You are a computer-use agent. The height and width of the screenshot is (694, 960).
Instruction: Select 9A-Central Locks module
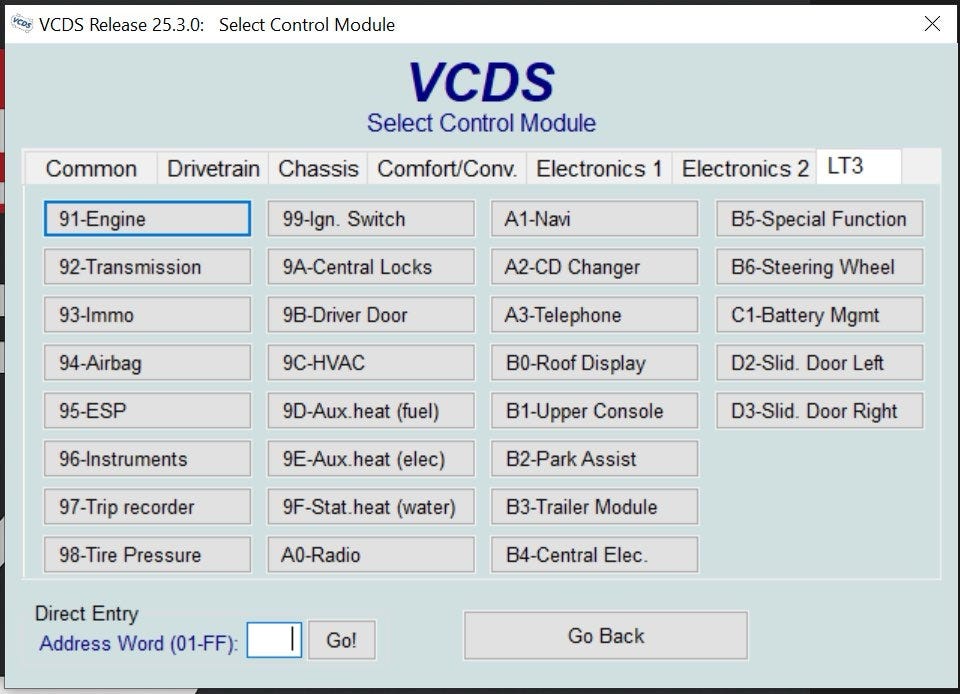point(371,266)
